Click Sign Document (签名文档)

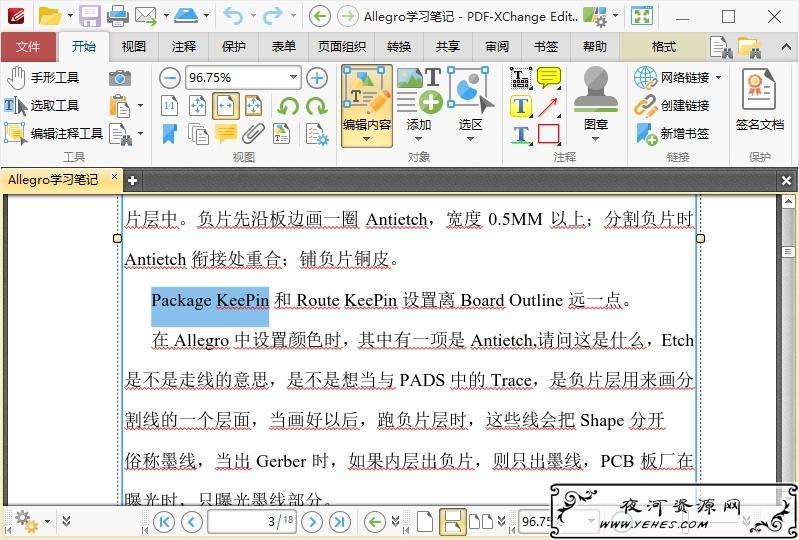(x=759, y=100)
